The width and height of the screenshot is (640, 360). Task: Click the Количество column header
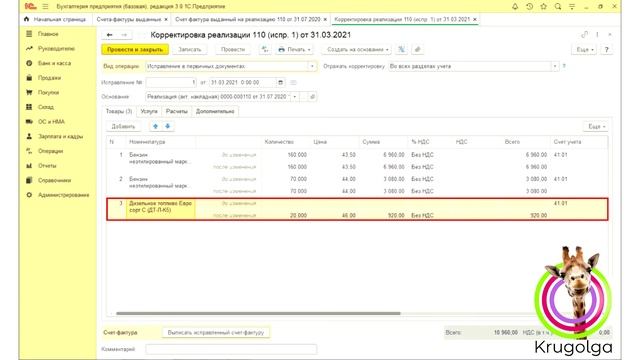pyautogui.click(x=279, y=142)
